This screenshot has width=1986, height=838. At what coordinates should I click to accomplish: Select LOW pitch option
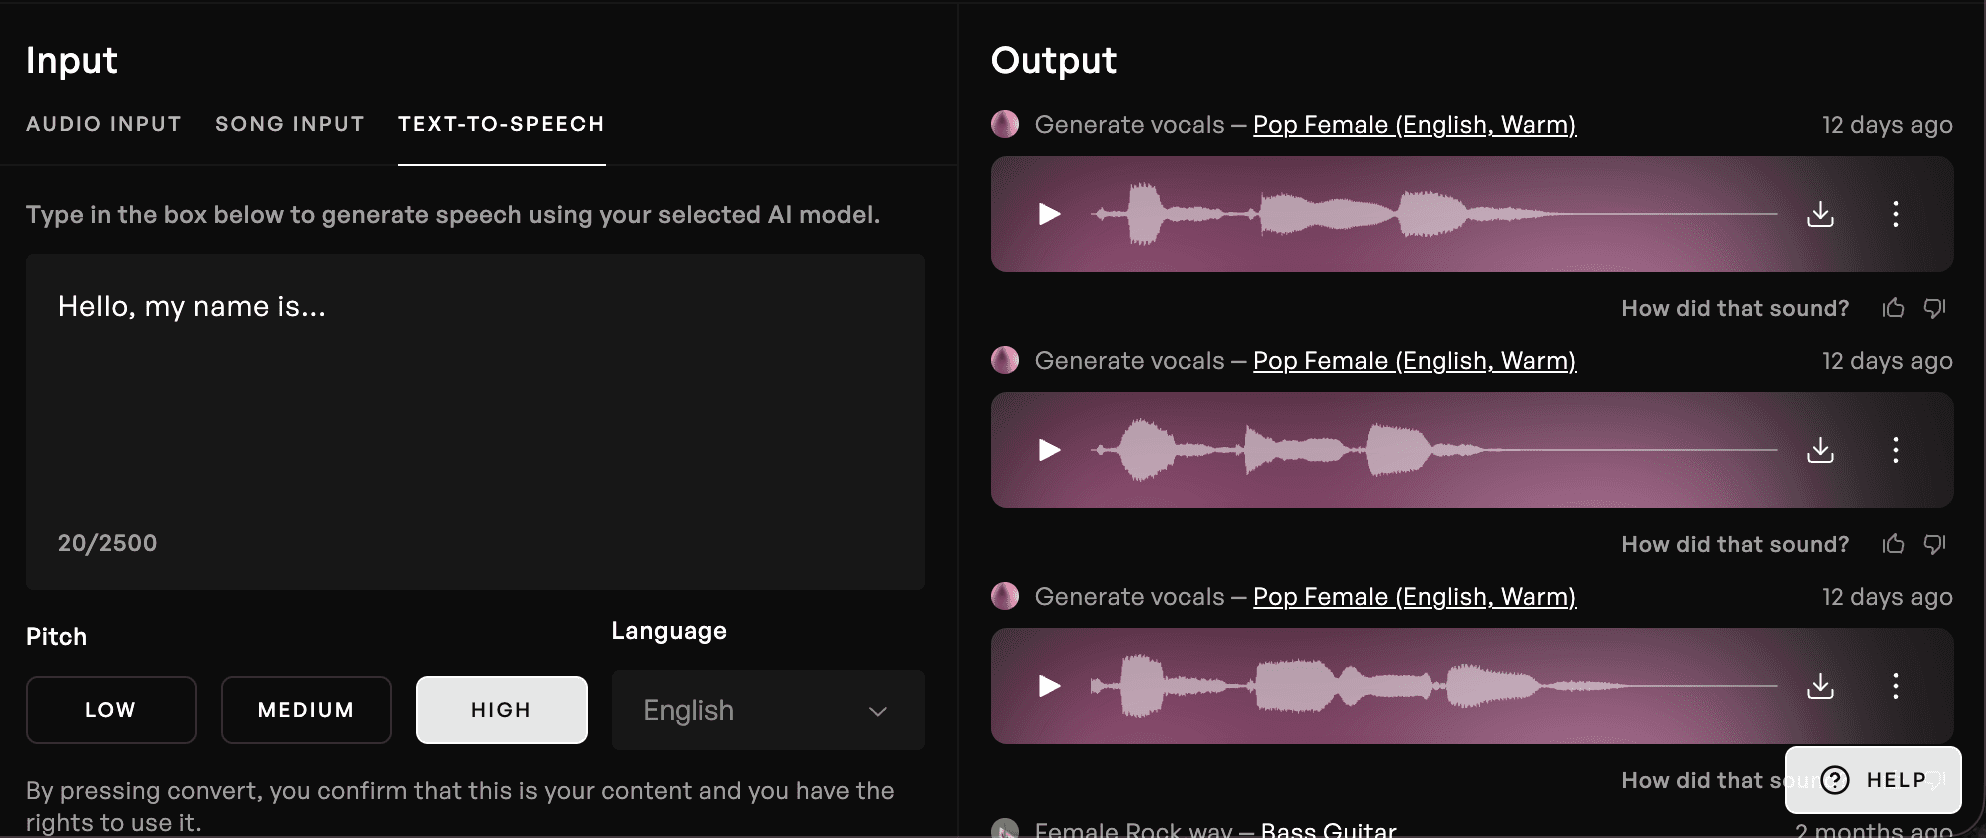tap(111, 710)
